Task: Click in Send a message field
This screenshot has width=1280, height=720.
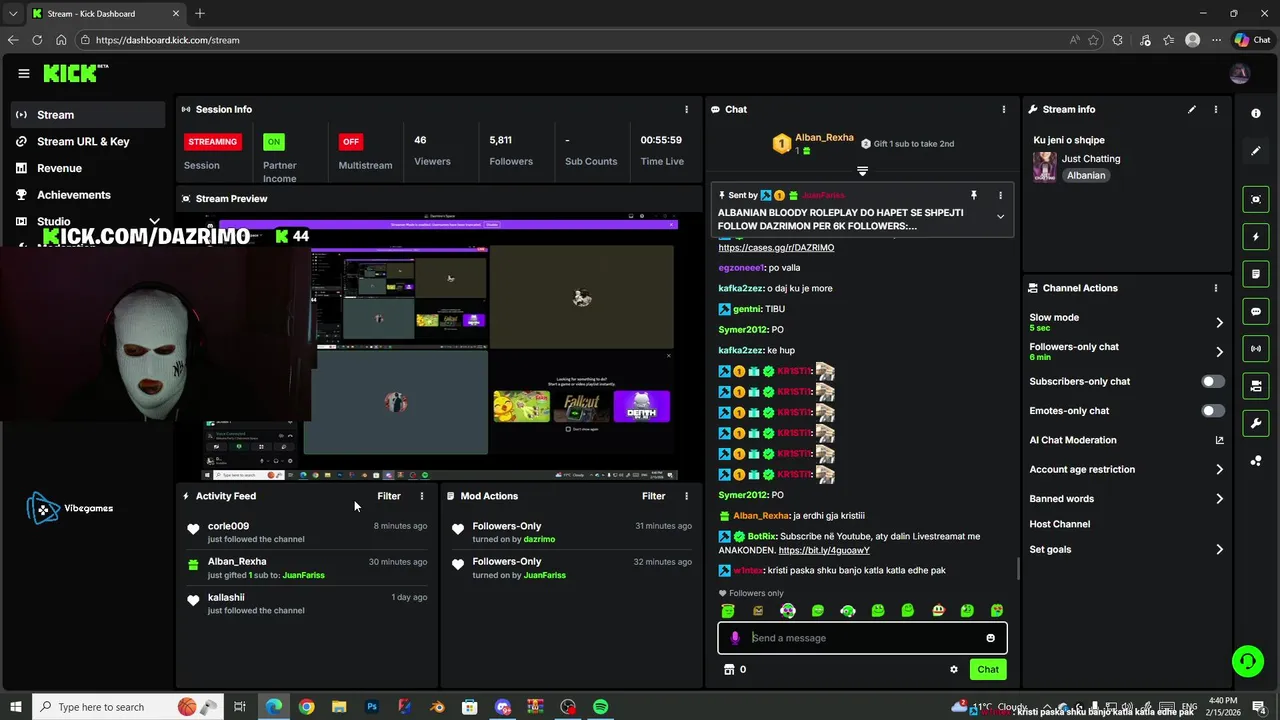Action: coord(862,638)
